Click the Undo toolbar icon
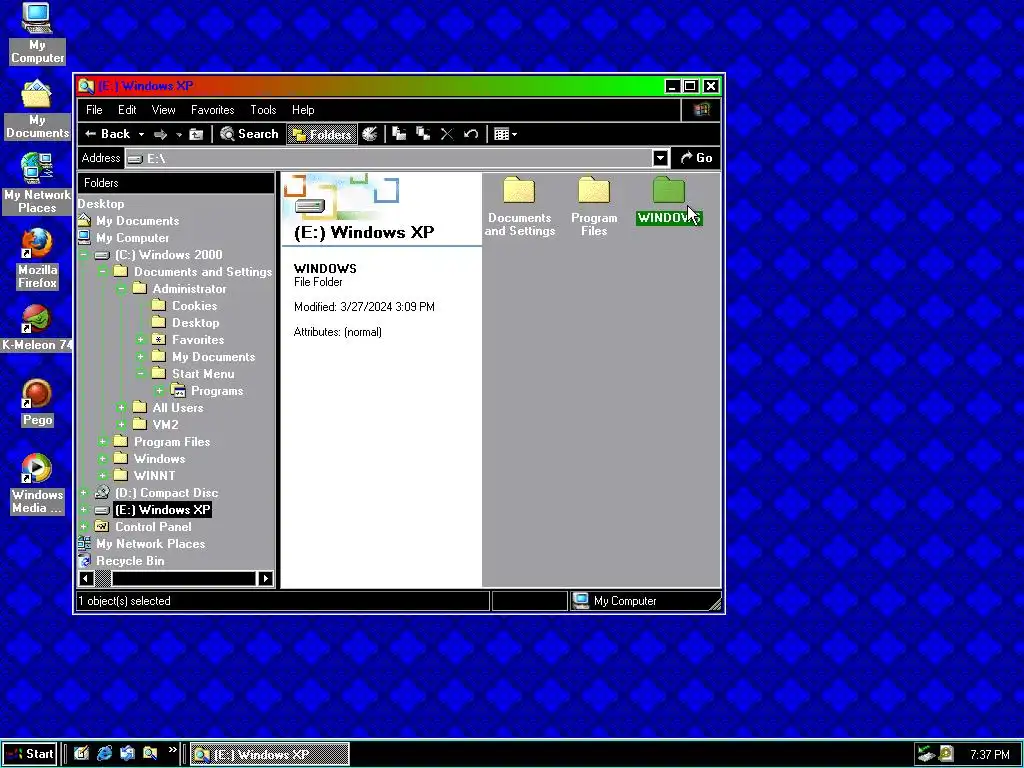 tap(471, 134)
